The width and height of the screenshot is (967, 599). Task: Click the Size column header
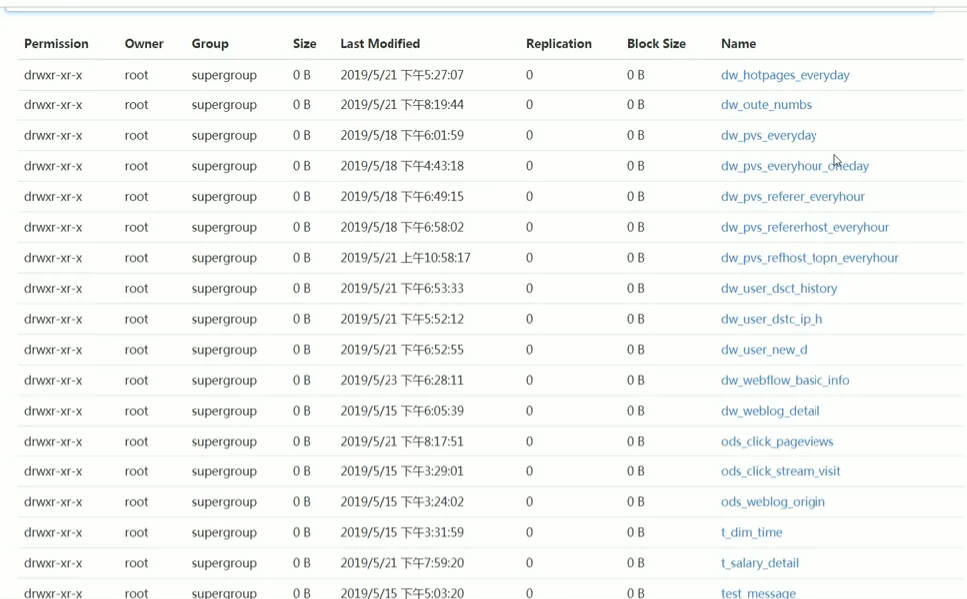pos(305,44)
